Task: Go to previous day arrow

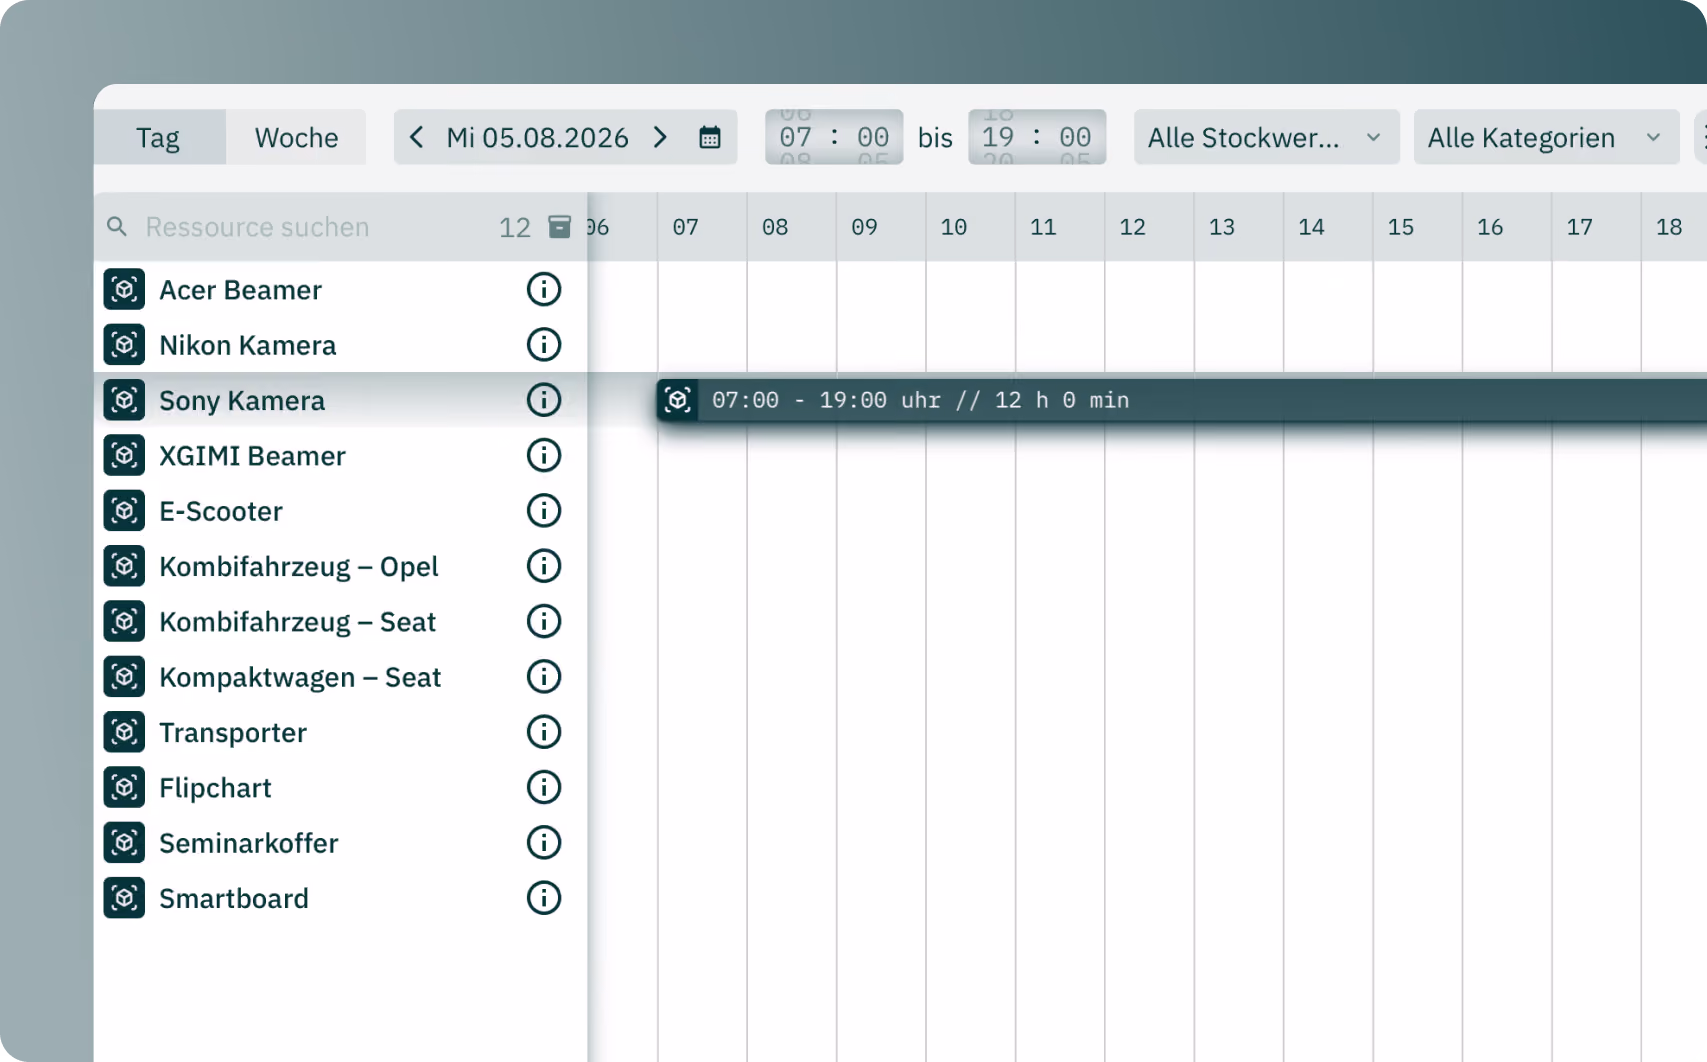Action: coord(417,137)
